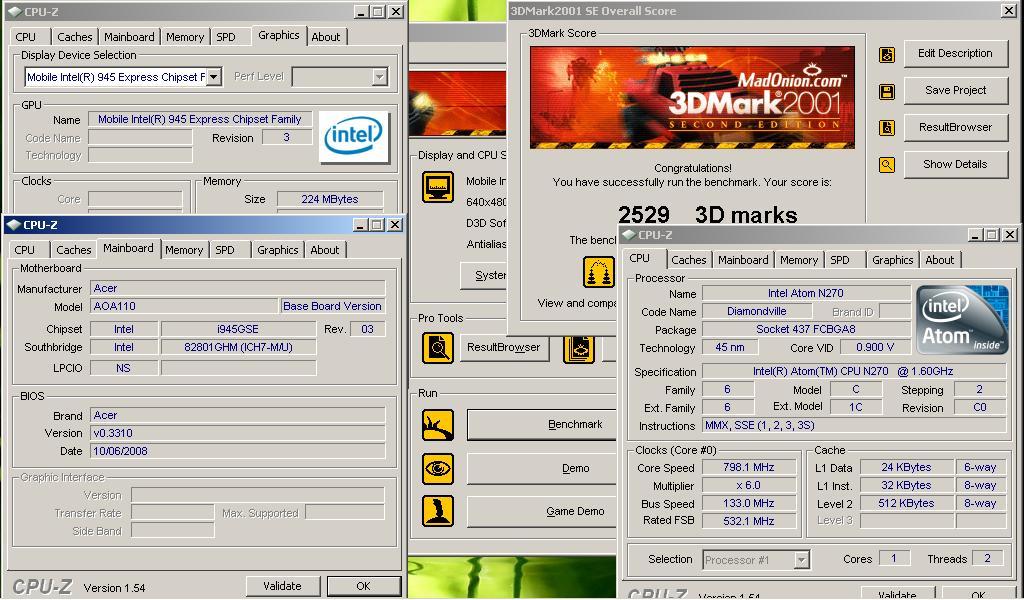Screen dimensions: 1024x600
Task: Click the display monitor icon in 3DMark
Action: click(x=438, y=187)
